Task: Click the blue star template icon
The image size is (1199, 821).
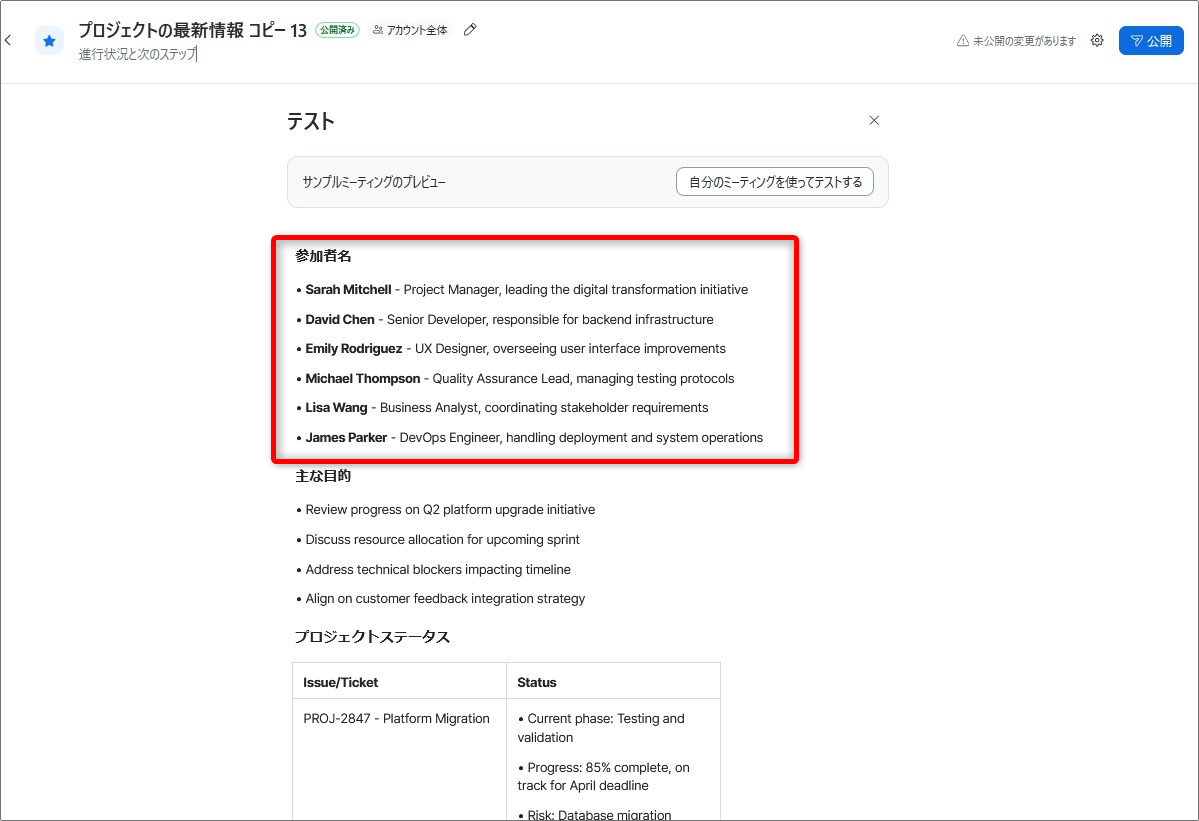Action: coord(49,41)
